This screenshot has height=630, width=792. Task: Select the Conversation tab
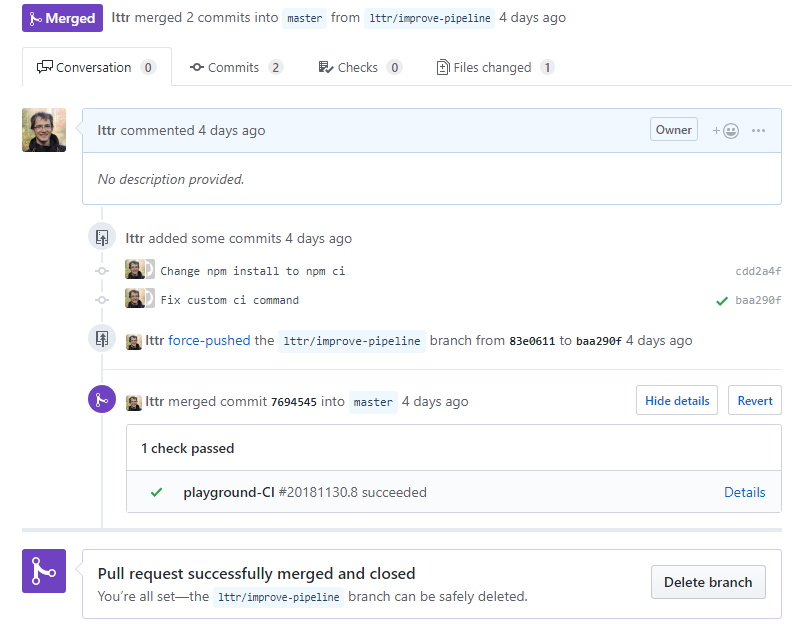tap(96, 67)
